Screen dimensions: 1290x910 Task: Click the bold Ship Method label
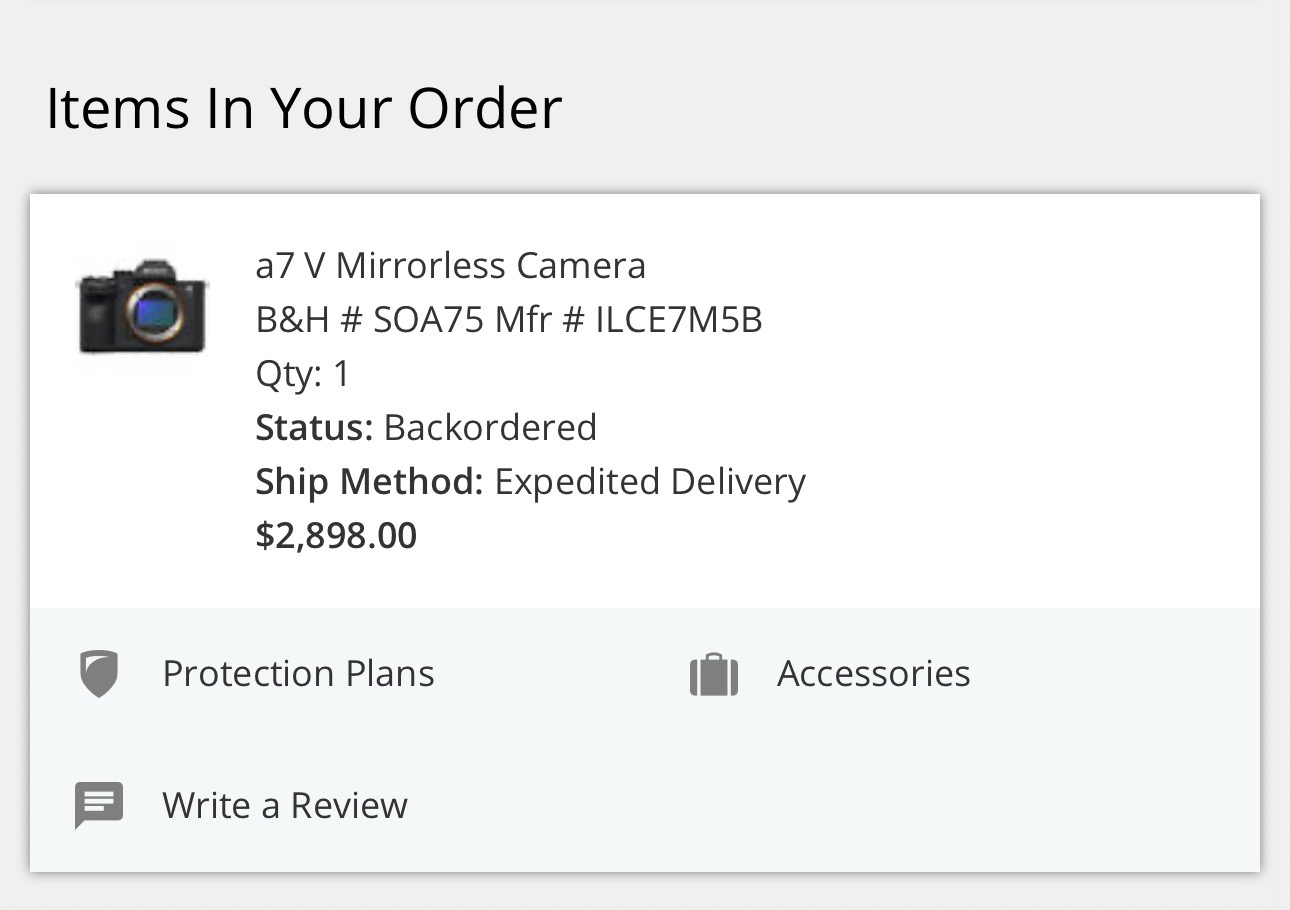369,482
